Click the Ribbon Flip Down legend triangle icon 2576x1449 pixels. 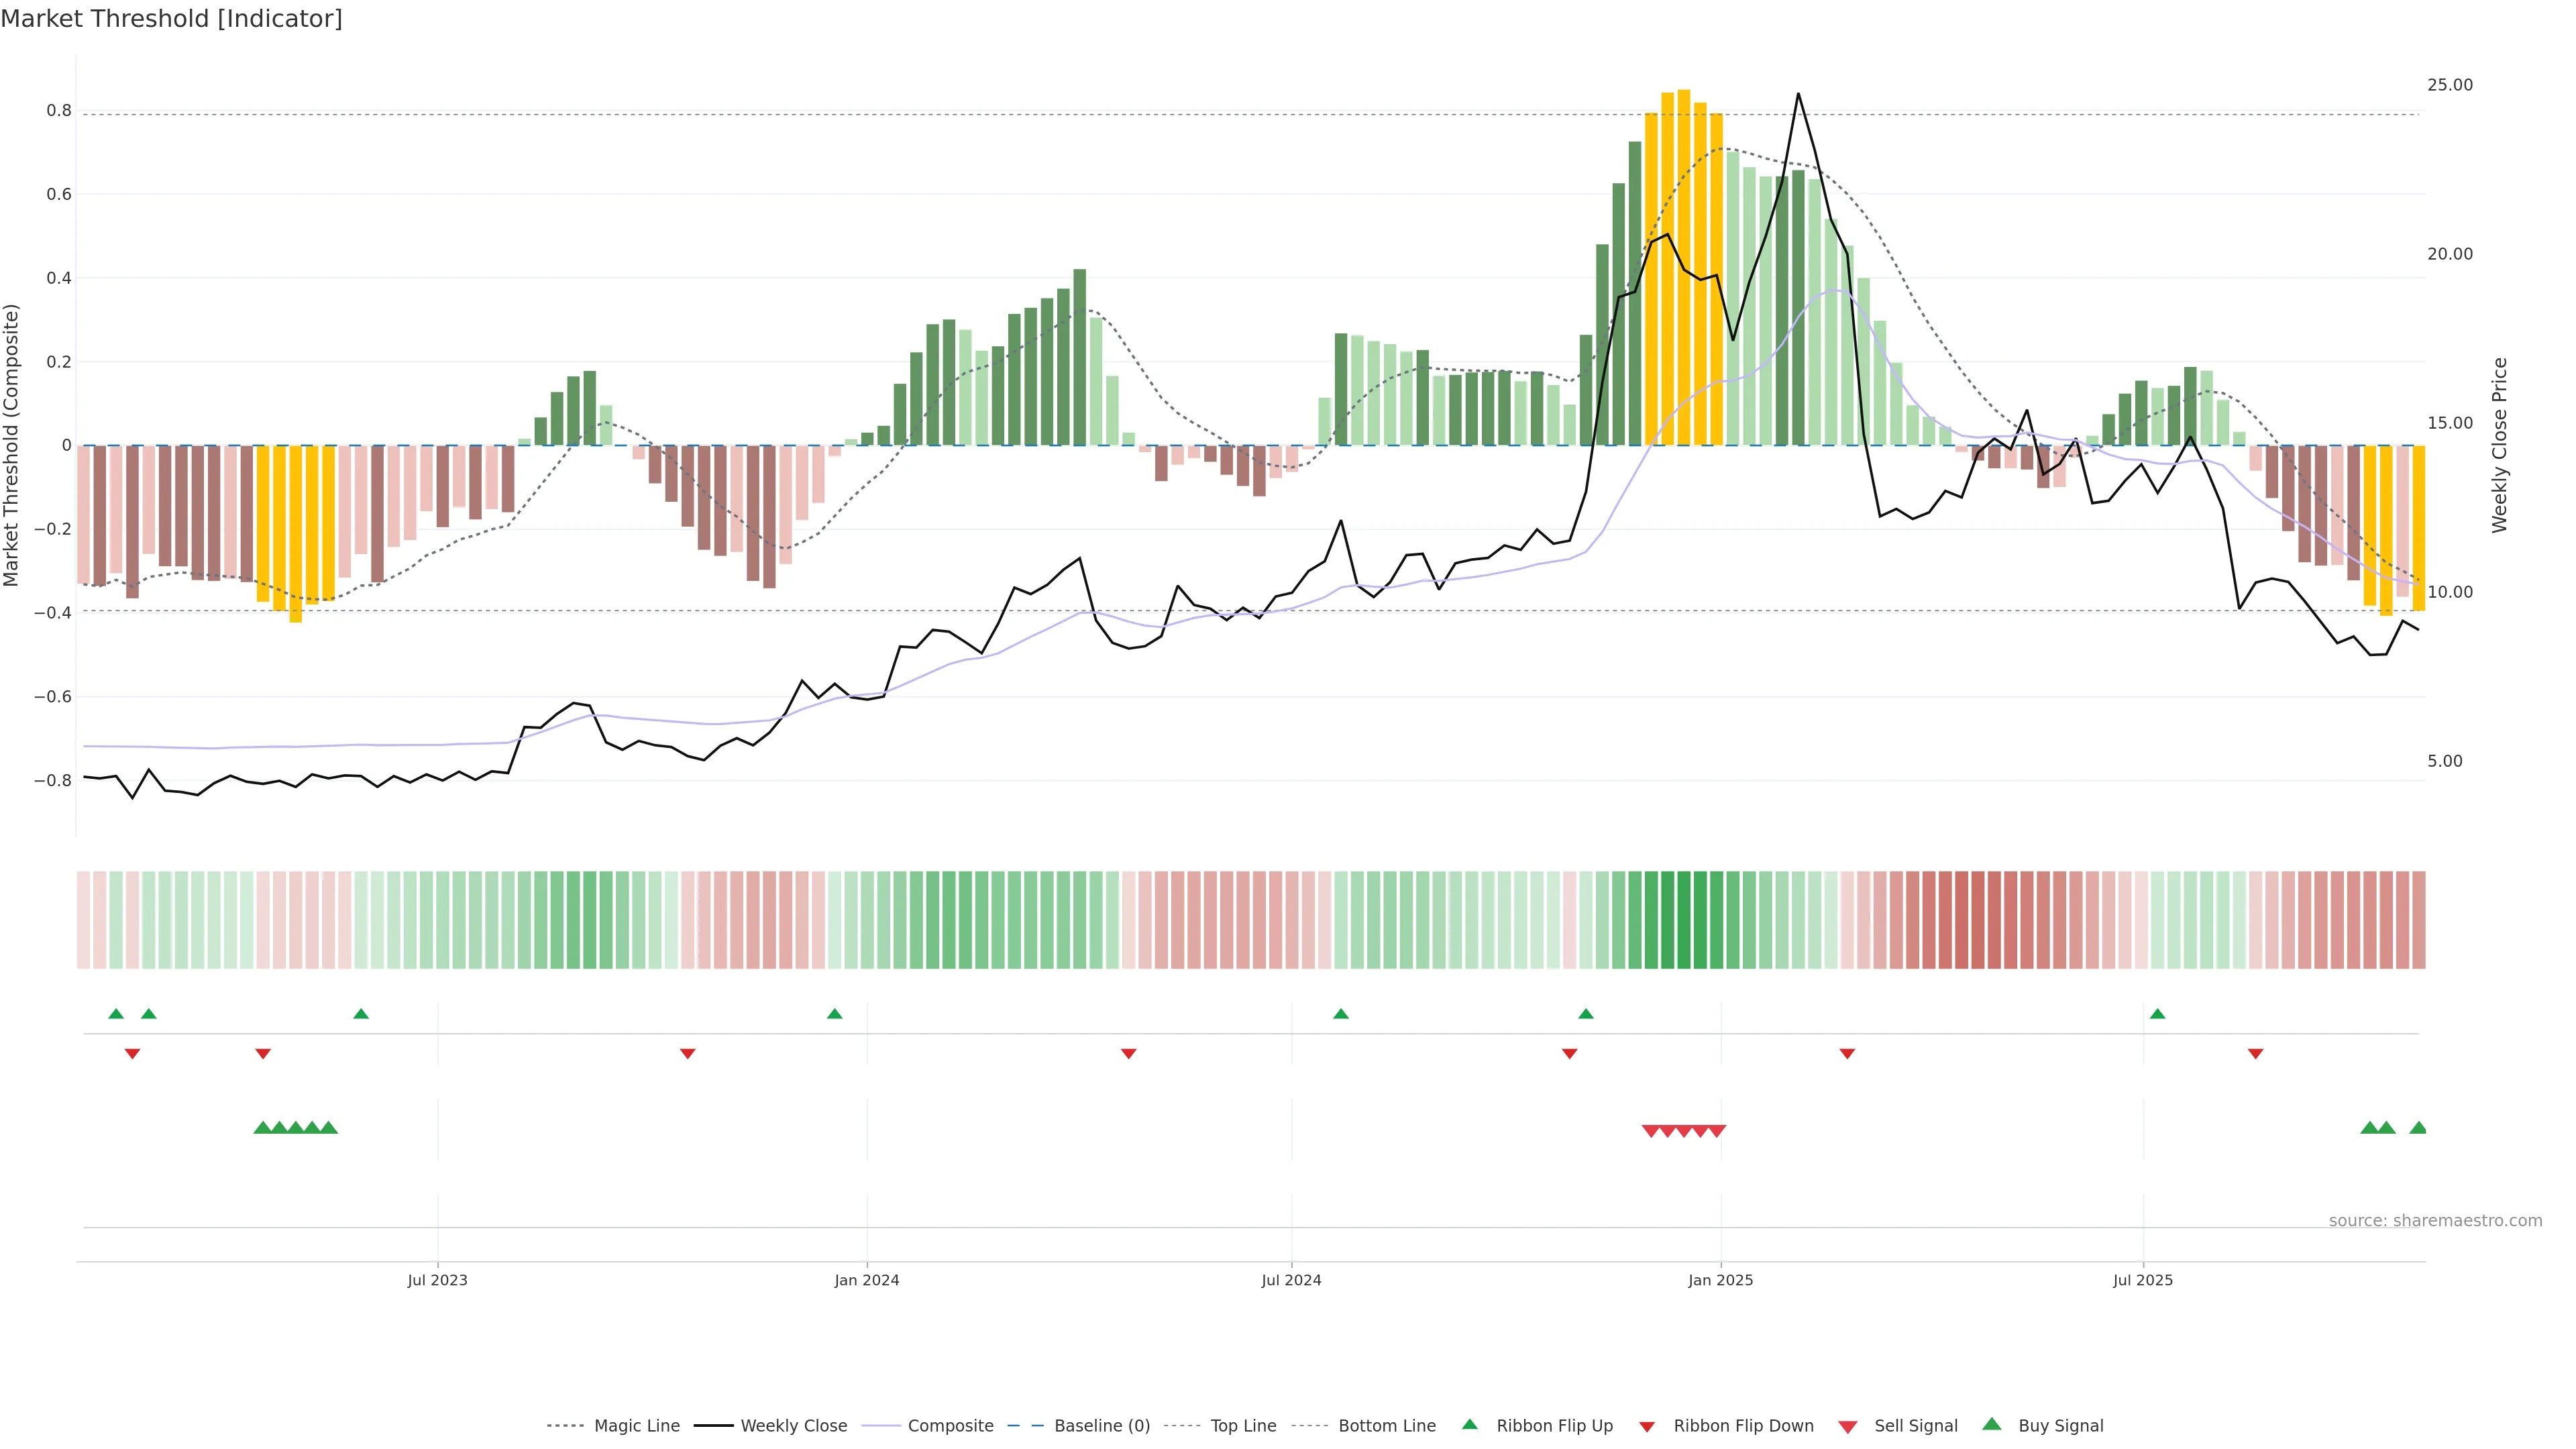click(1647, 1426)
